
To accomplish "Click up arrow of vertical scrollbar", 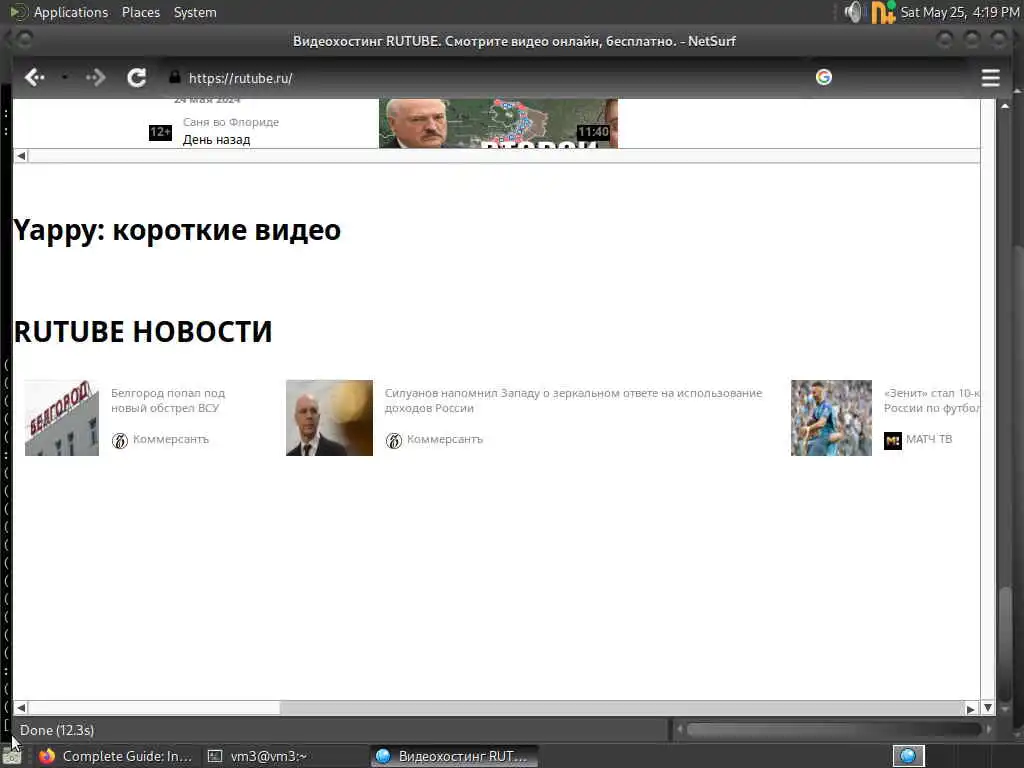I will 1005,106.
